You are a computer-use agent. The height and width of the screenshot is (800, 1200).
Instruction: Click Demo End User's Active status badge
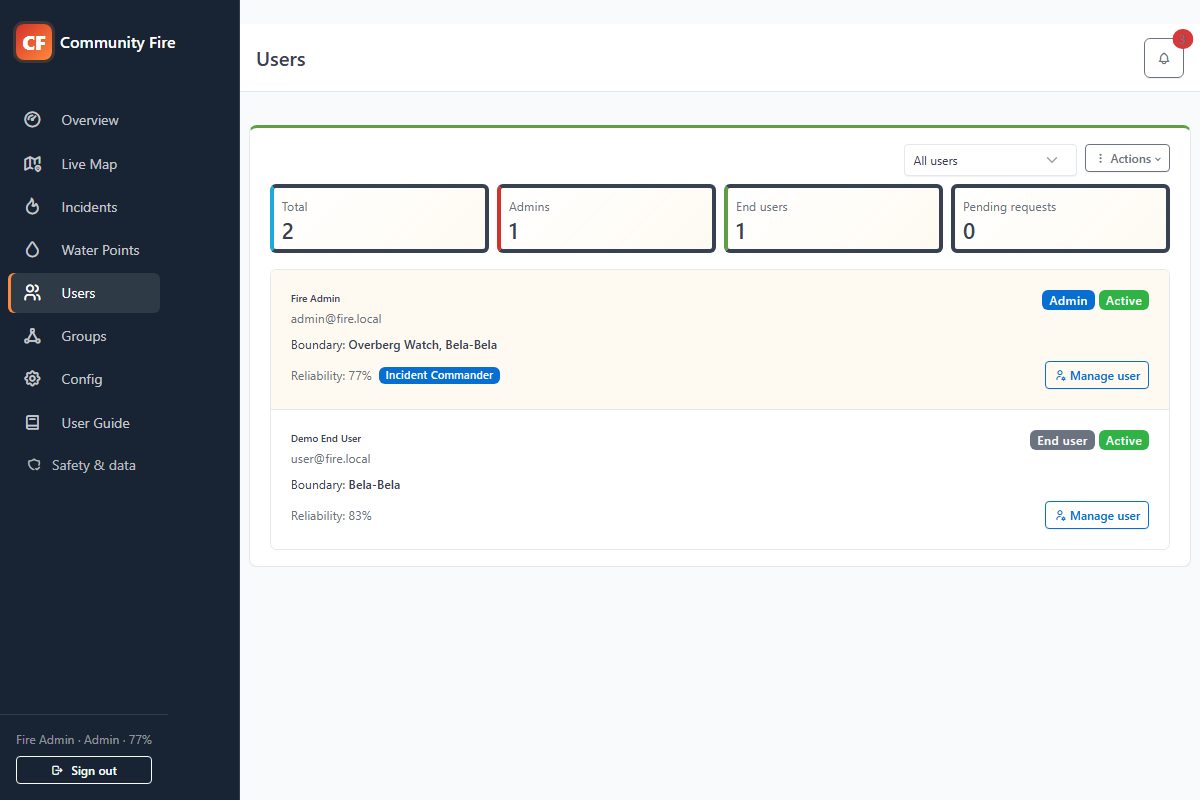coord(1124,441)
